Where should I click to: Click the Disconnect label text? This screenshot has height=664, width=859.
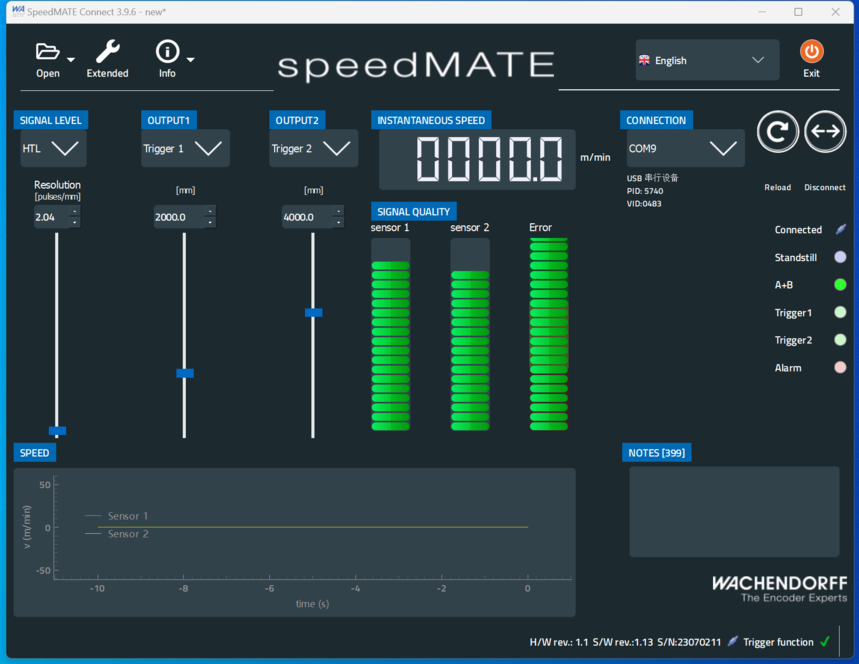pyautogui.click(x=824, y=187)
